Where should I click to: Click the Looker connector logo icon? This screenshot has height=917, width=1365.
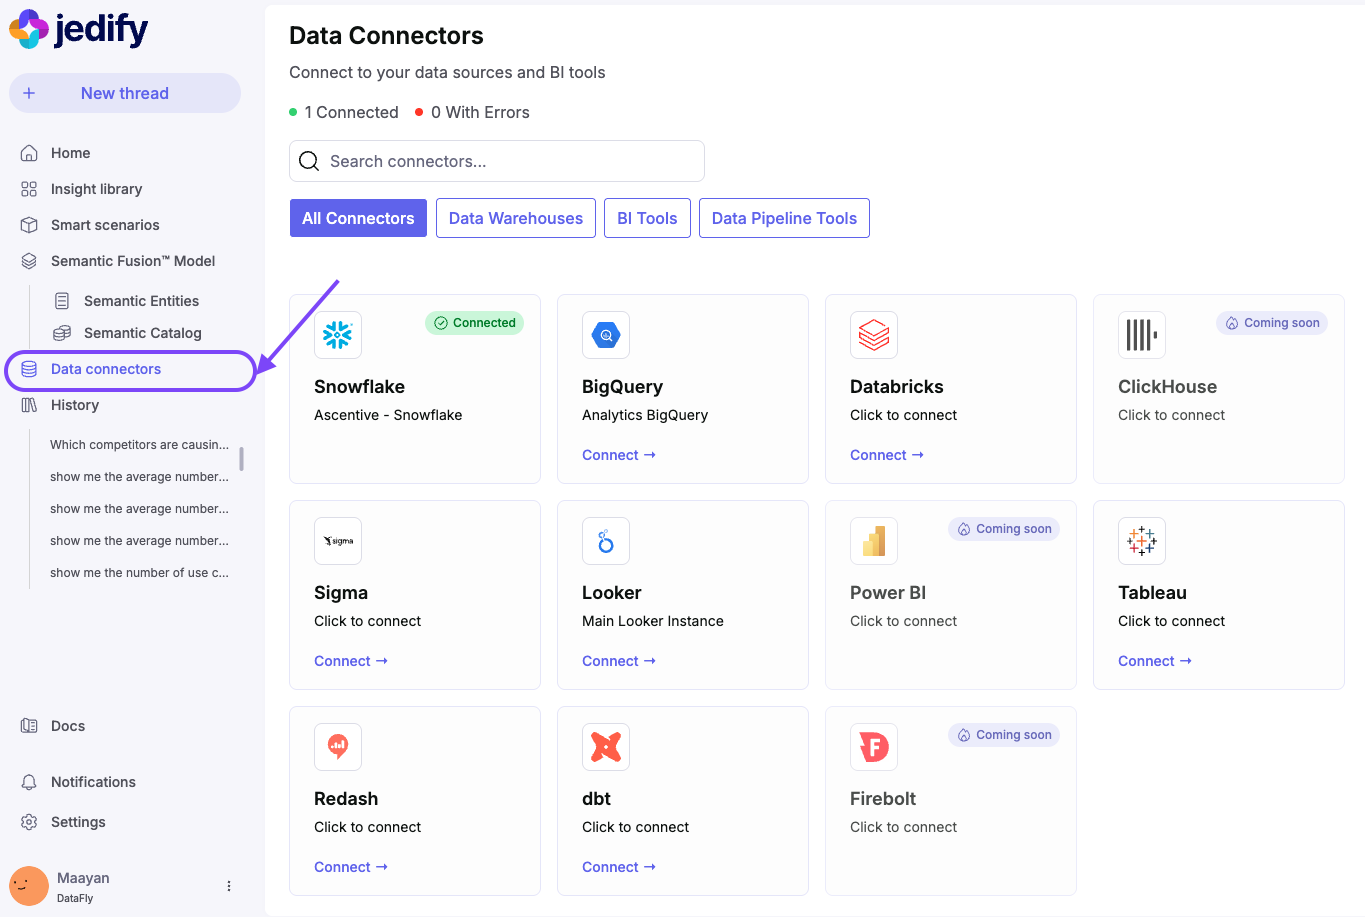pyautogui.click(x=606, y=541)
